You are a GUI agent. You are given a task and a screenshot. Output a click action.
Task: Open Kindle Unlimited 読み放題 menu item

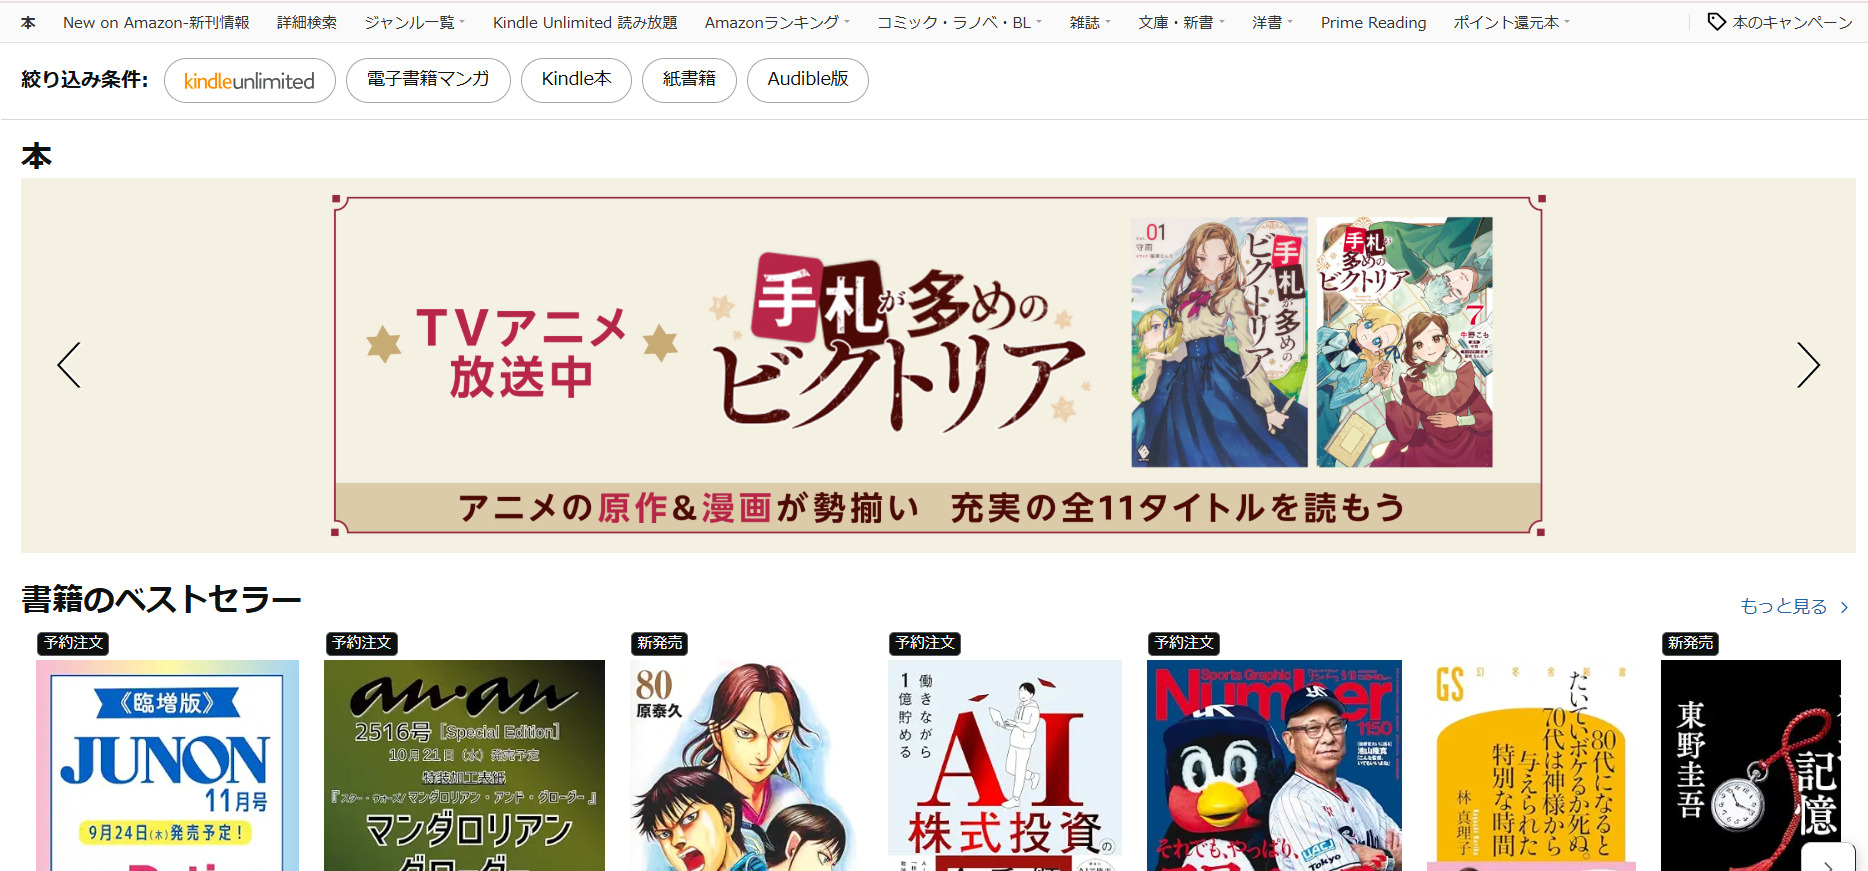click(x=585, y=22)
